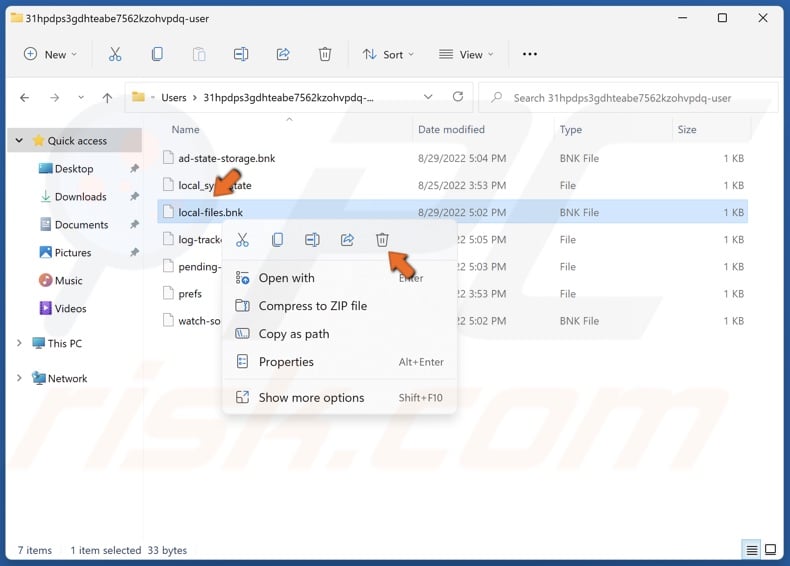Click the Share icon in context menu
The height and width of the screenshot is (566, 790).
(347, 240)
